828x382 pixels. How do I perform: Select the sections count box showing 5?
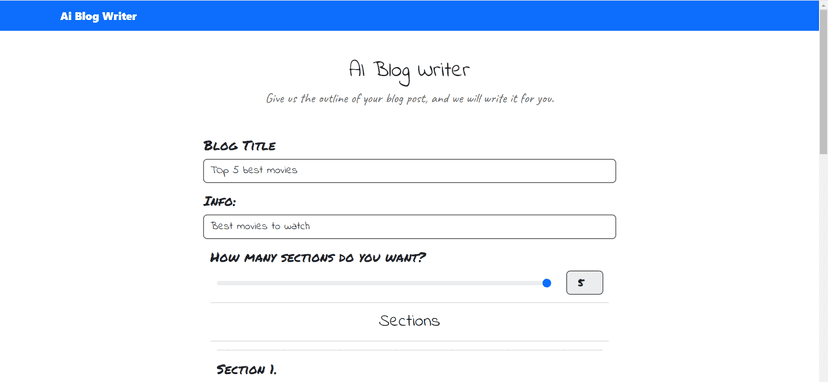[585, 283]
